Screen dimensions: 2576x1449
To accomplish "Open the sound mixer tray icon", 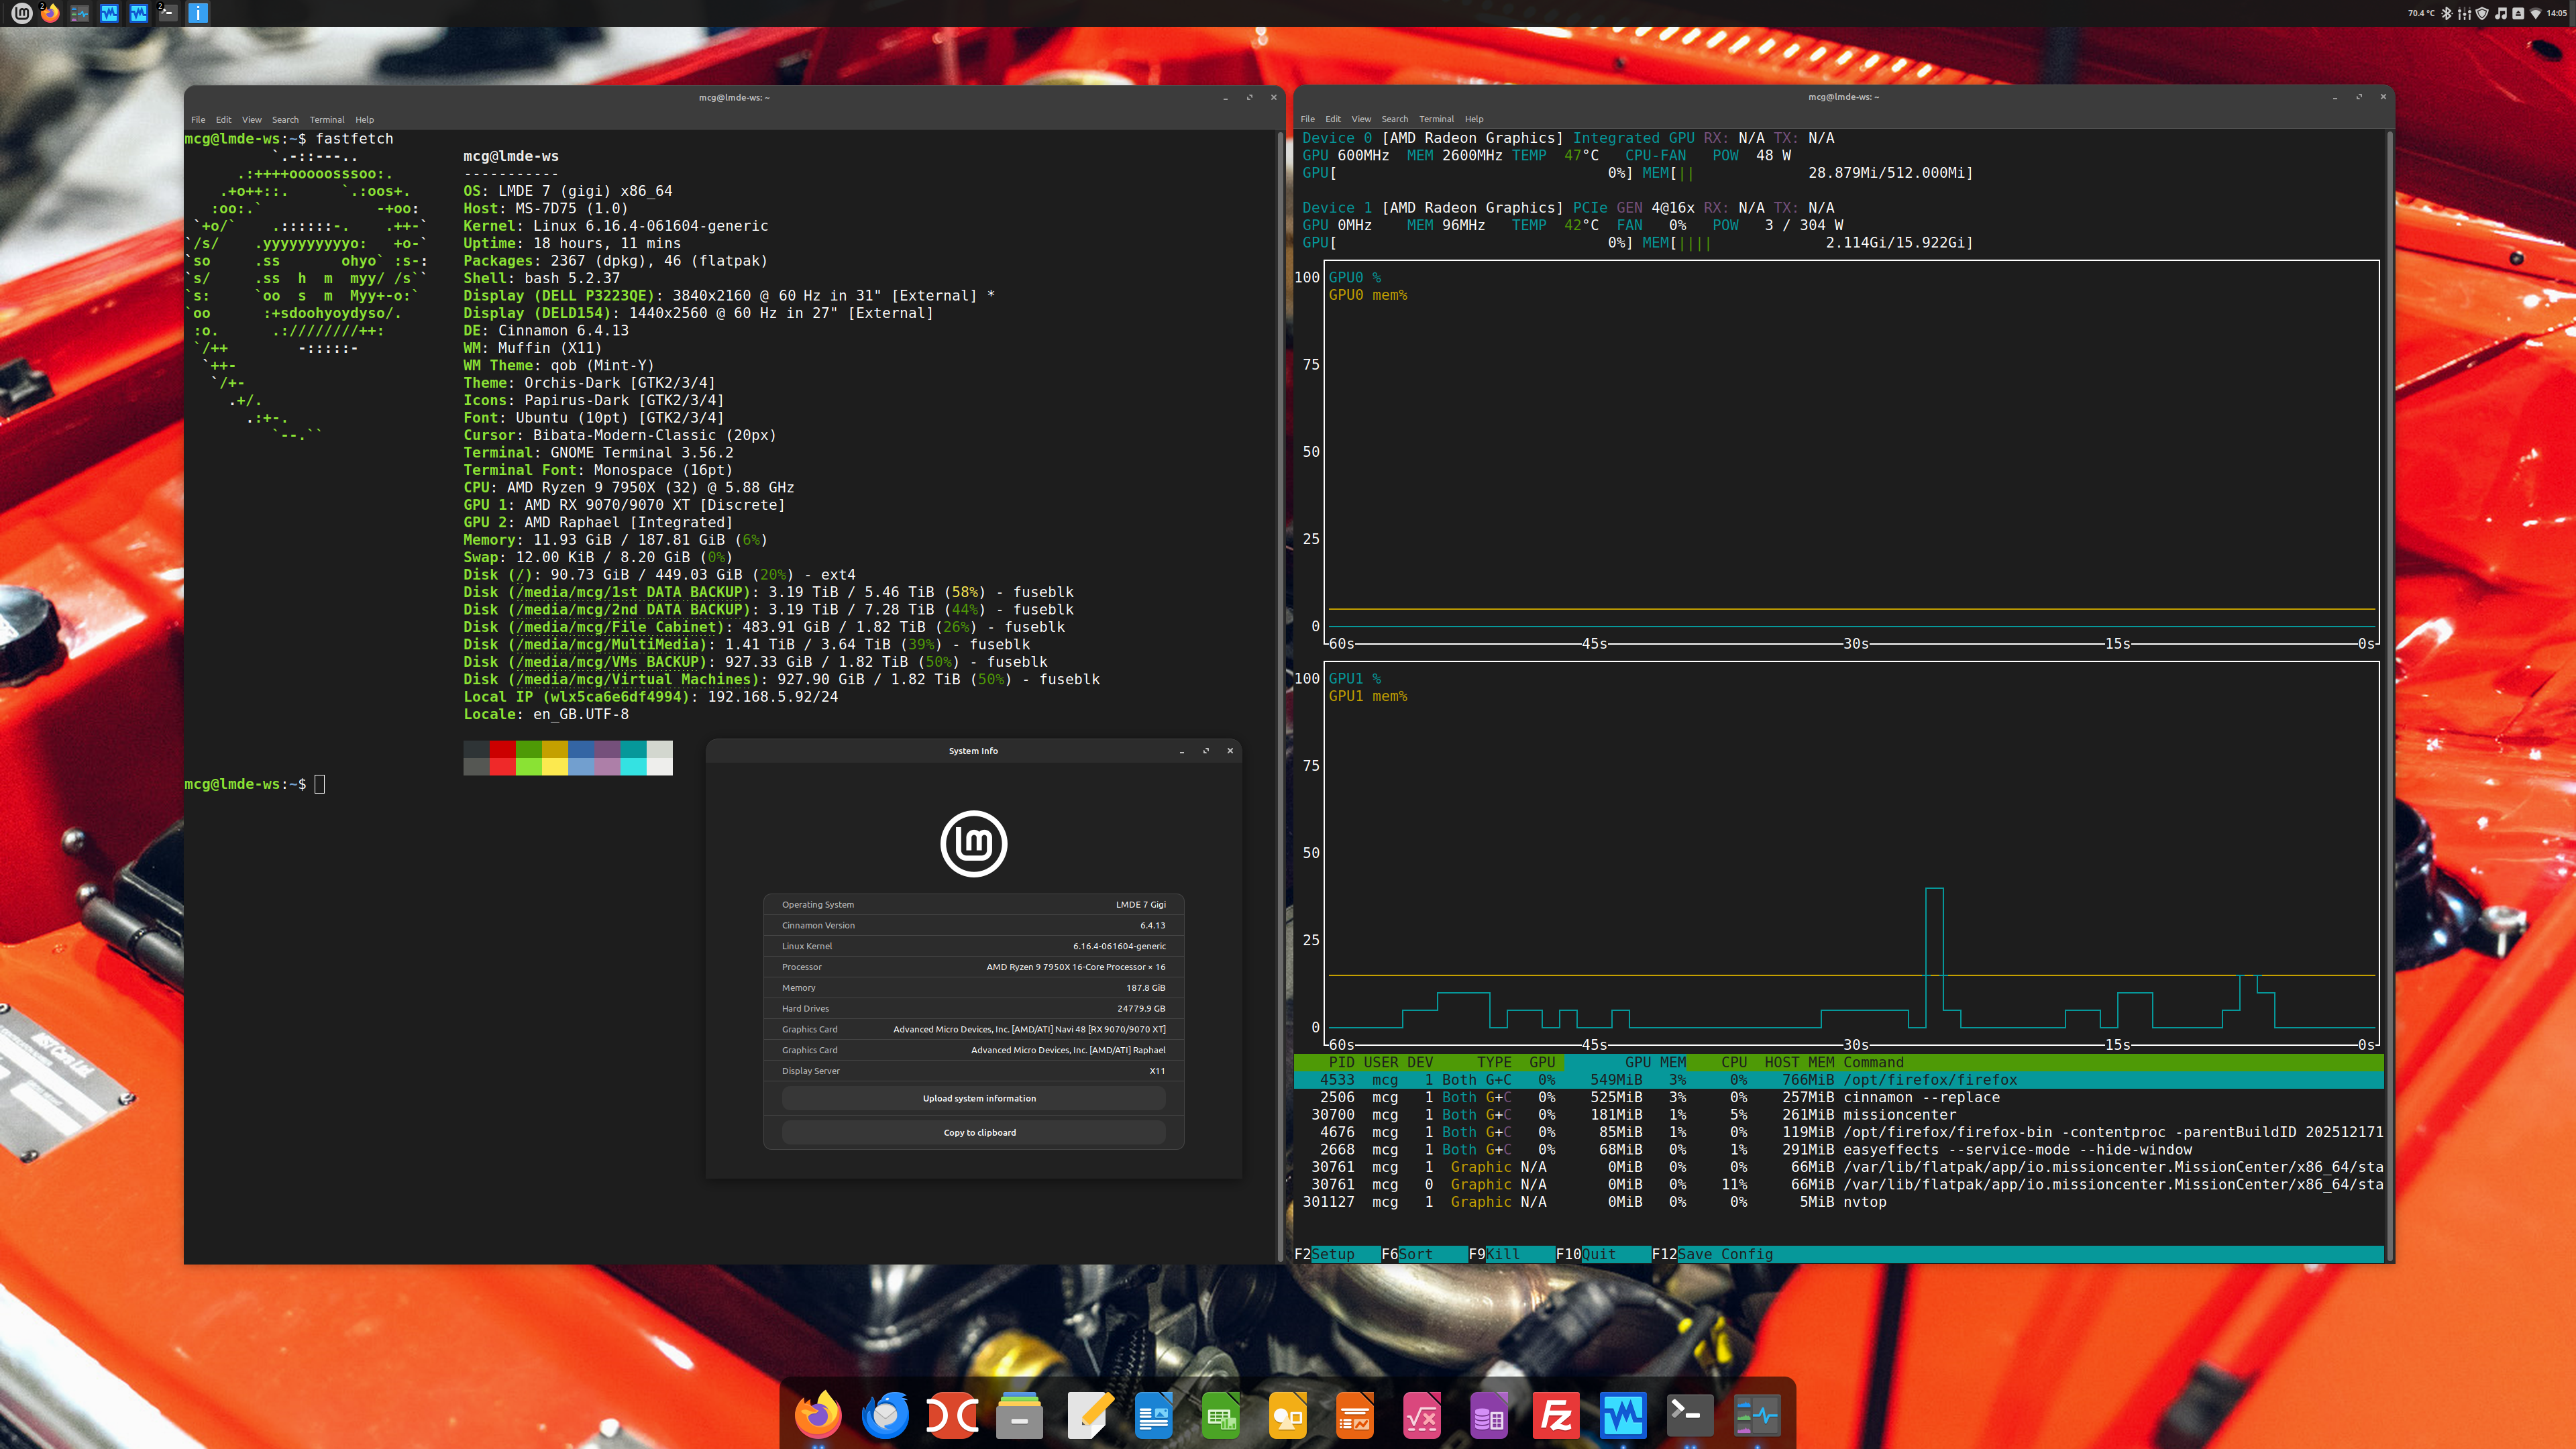I will pyautogui.click(x=2465, y=14).
